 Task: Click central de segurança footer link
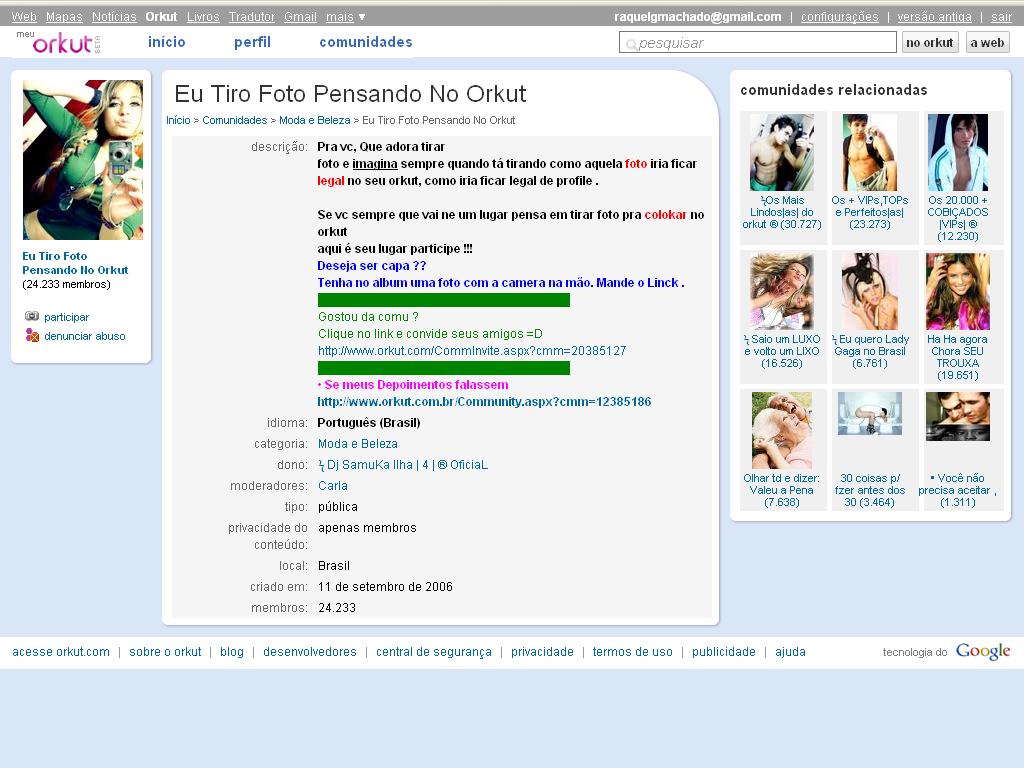[x=434, y=652]
